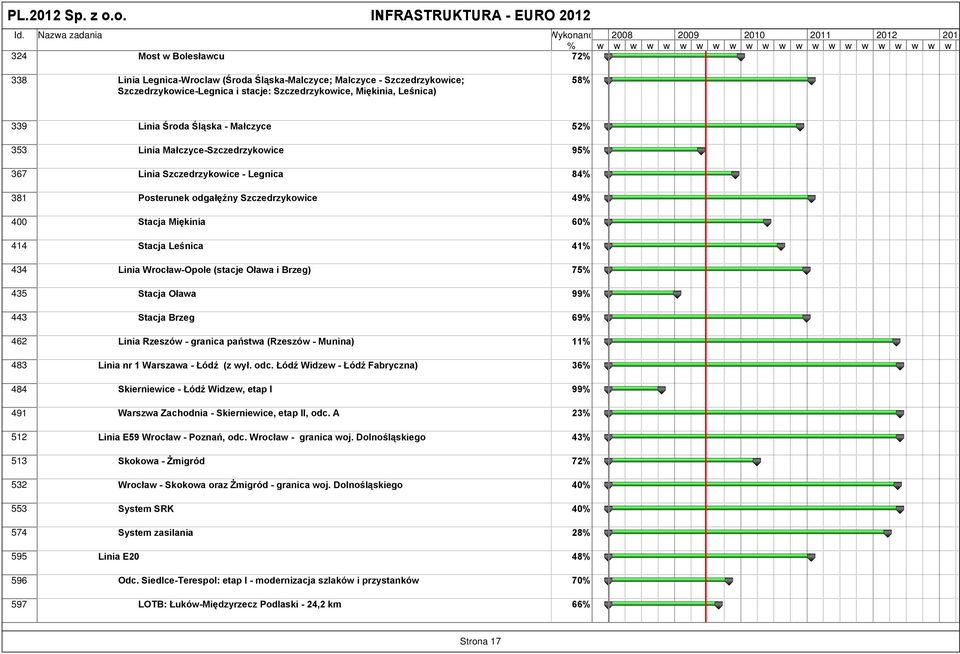Click end marker of Stacja Miękinia bar
The width and height of the screenshot is (960, 654).
(767, 223)
